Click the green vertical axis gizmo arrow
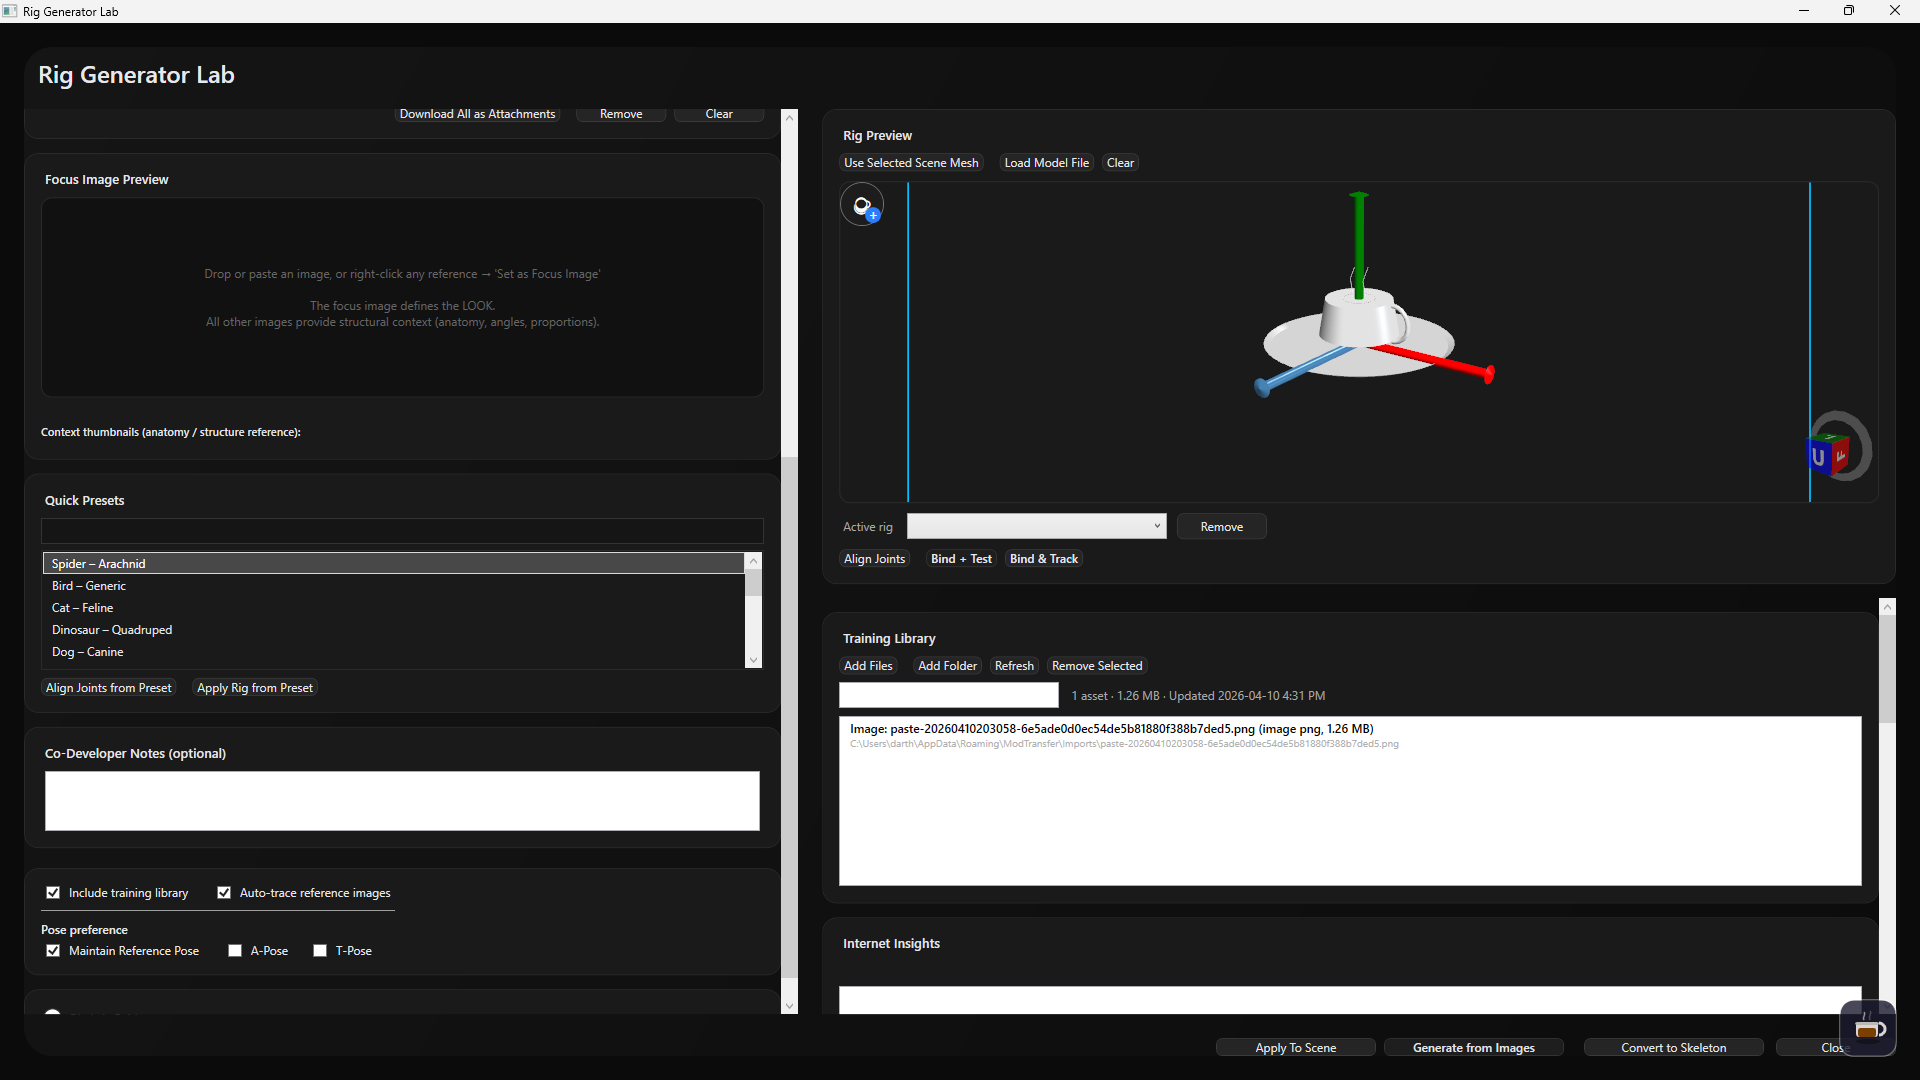The height and width of the screenshot is (1080, 1920). (1358, 240)
